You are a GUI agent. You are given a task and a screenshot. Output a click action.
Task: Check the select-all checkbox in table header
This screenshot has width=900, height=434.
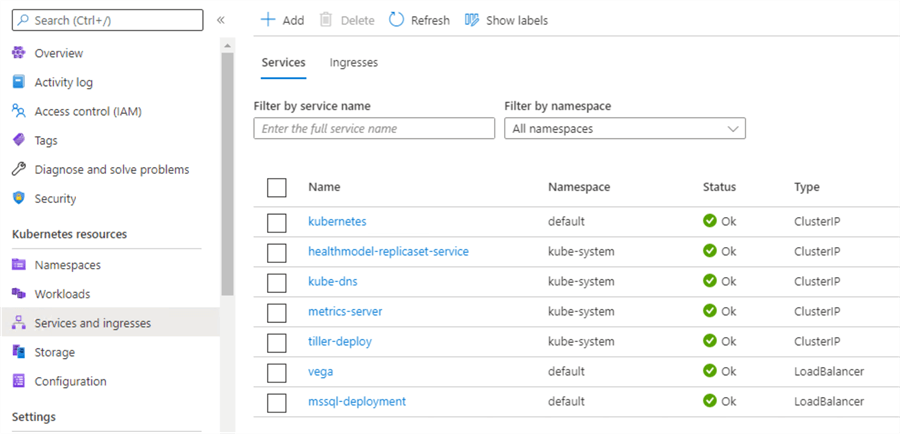point(277,187)
